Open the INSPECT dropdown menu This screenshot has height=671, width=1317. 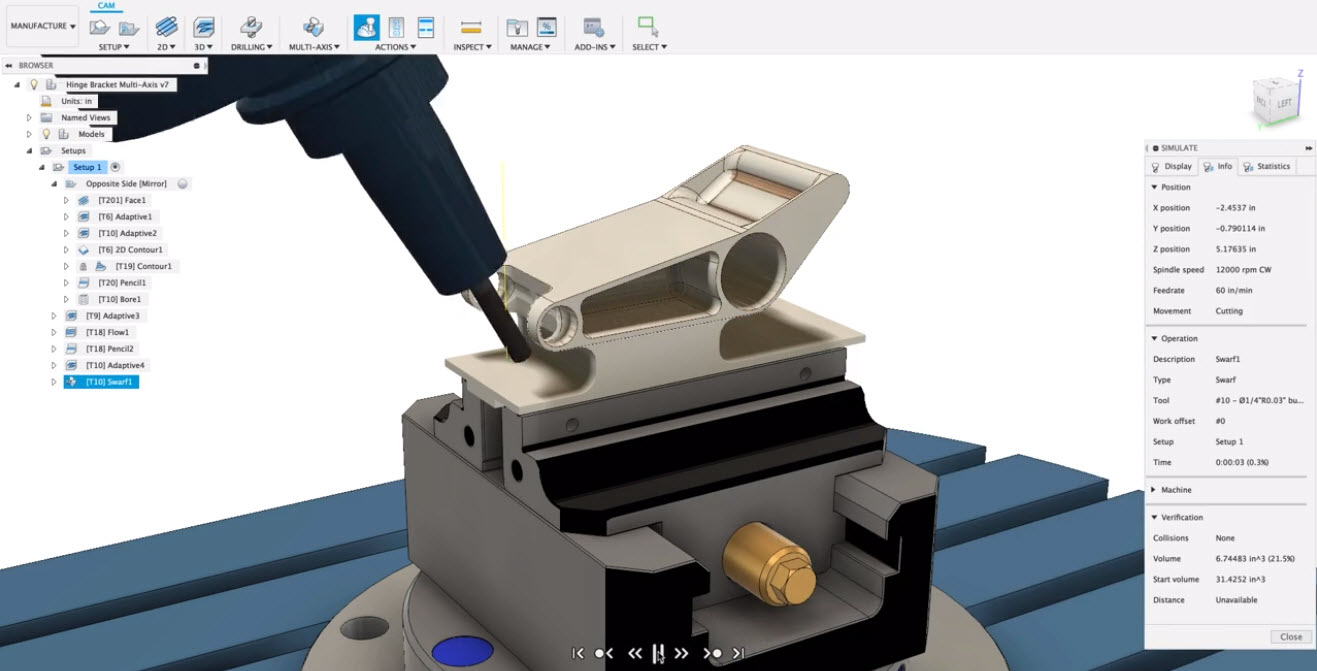coord(472,47)
